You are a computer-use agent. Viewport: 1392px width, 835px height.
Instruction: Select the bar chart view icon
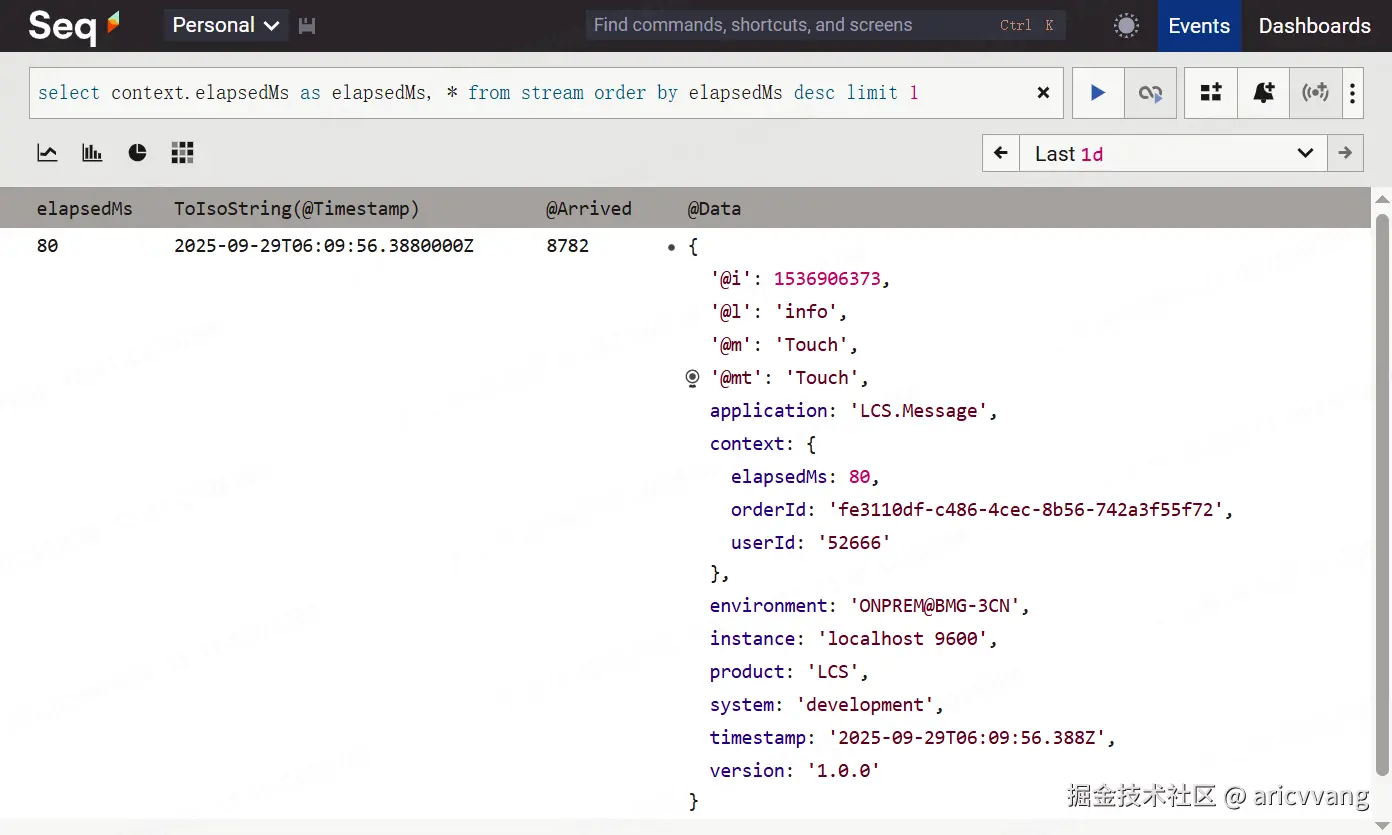click(92, 153)
